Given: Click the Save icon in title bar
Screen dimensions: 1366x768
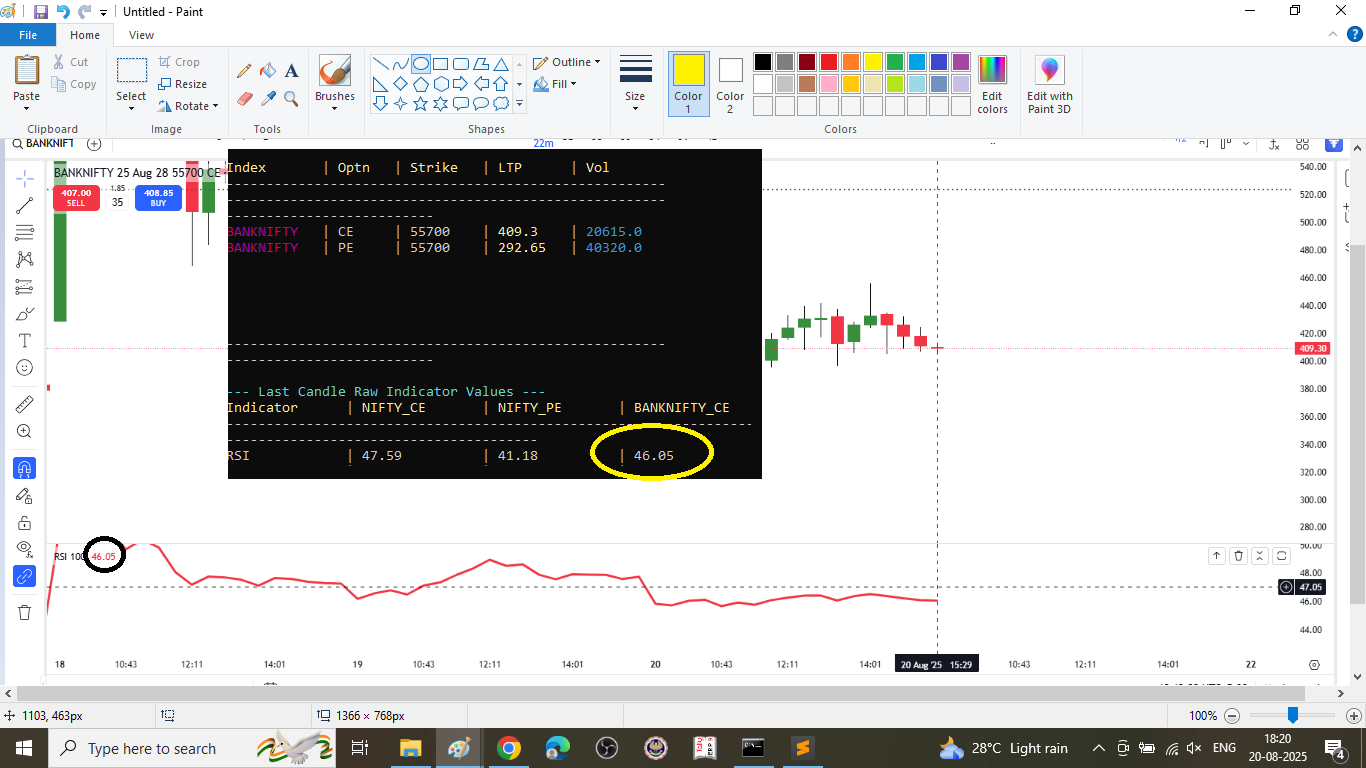Looking at the screenshot, I should [41, 12].
